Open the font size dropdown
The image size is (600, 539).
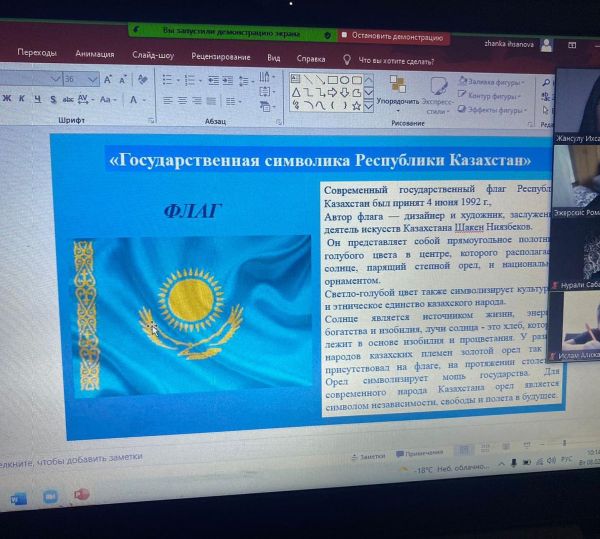point(93,79)
